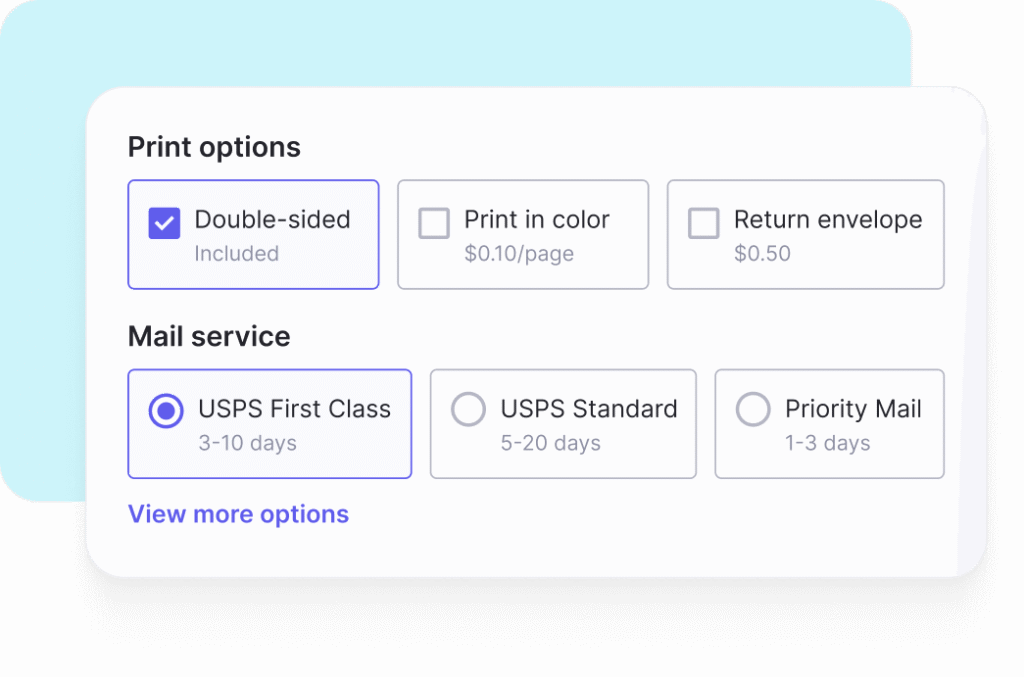Screen dimensions: 1024x677
Task: Click the Mail service heading
Action: [208, 337]
